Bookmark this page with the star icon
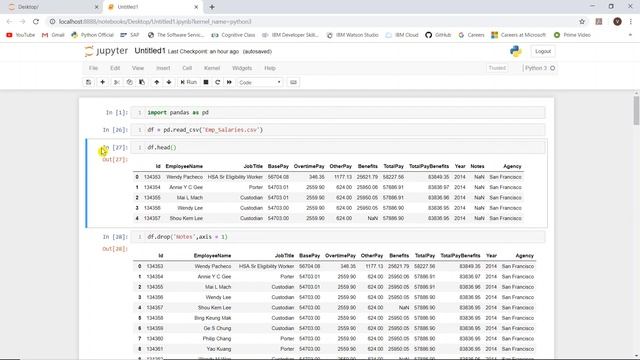The height and width of the screenshot is (360, 640). (x=582, y=22)
